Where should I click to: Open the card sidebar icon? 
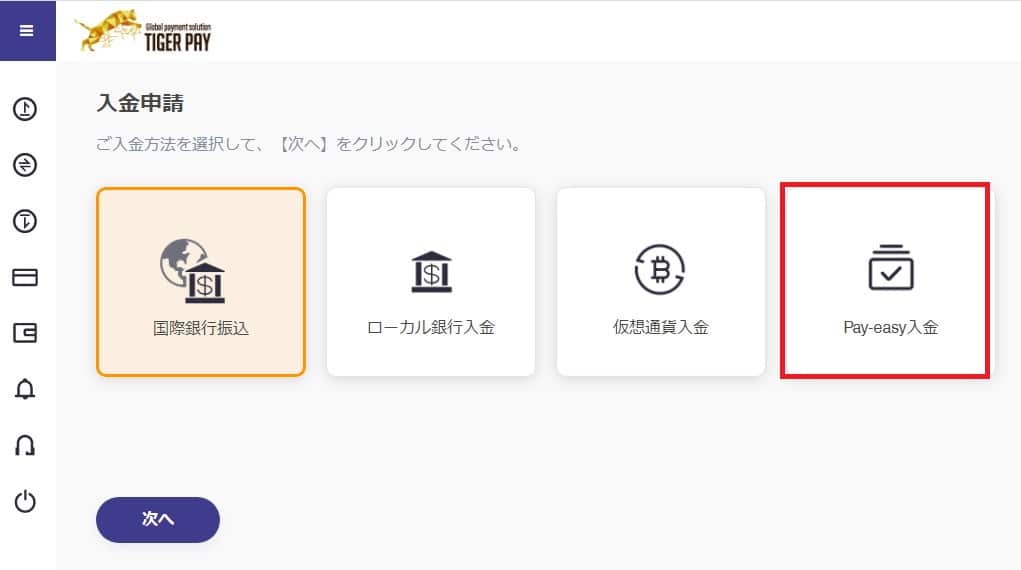click(x=25, y=278)
